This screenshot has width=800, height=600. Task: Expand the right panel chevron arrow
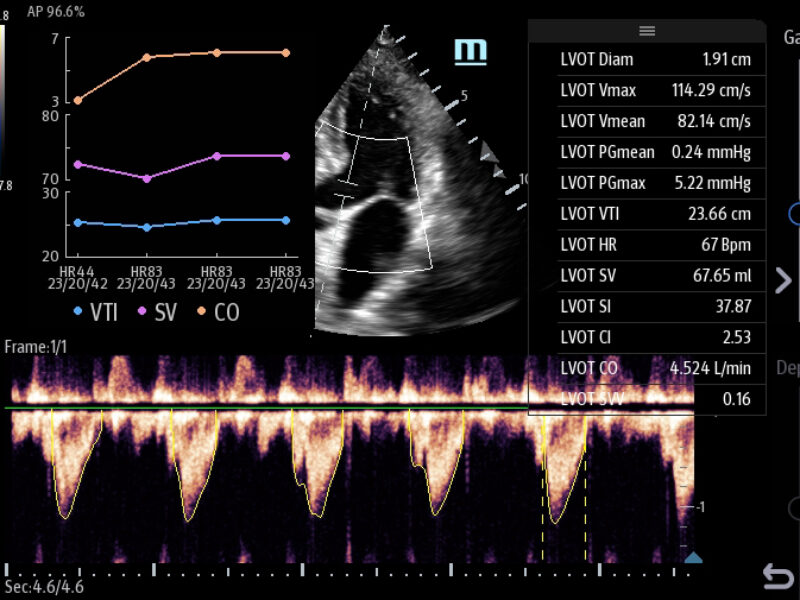point(783,280)
